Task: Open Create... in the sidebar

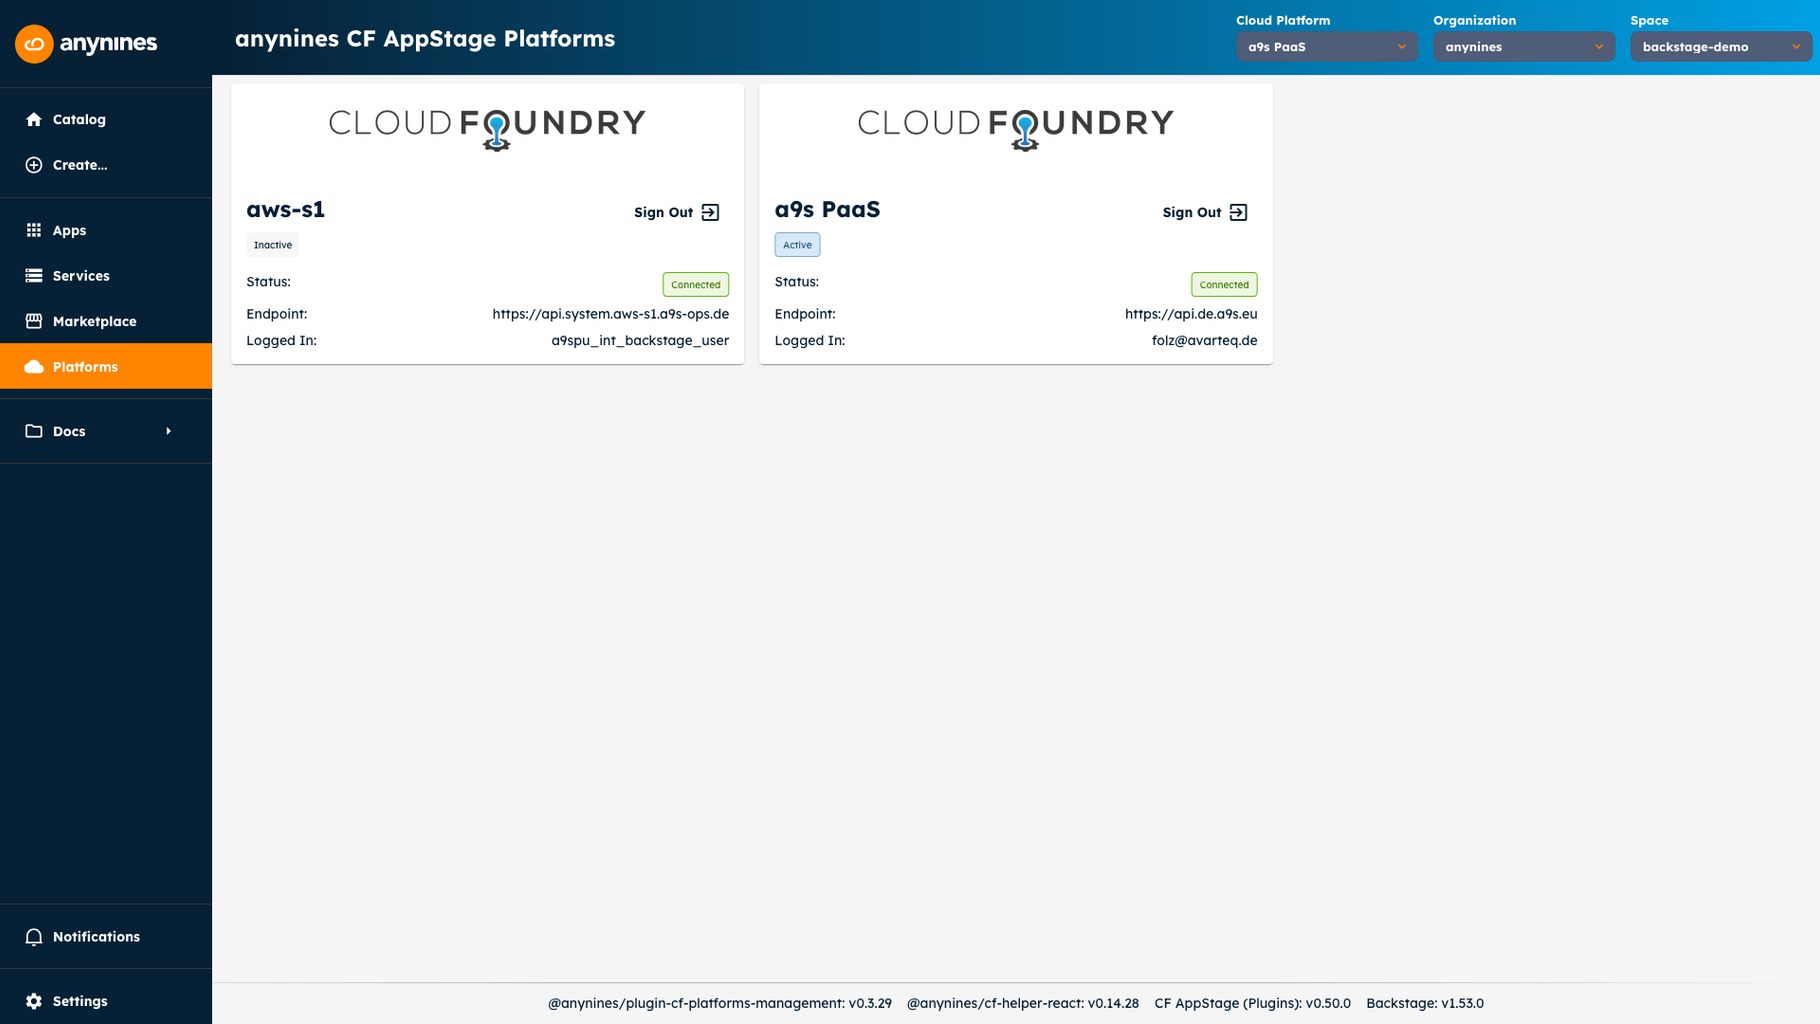Action: click(106, 165)
